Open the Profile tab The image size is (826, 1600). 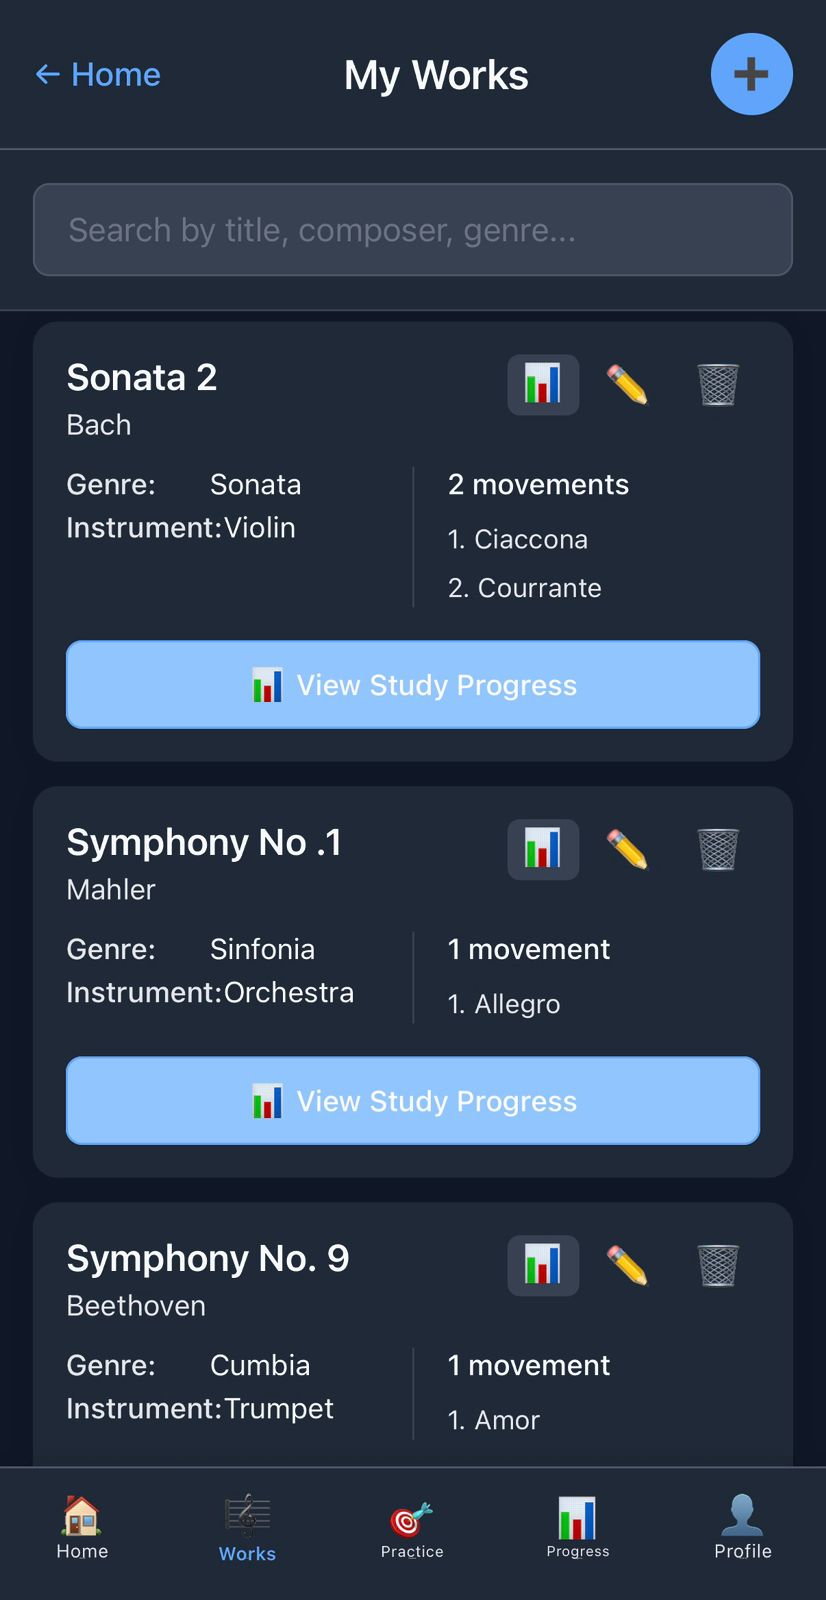(x=742, y=1528)
